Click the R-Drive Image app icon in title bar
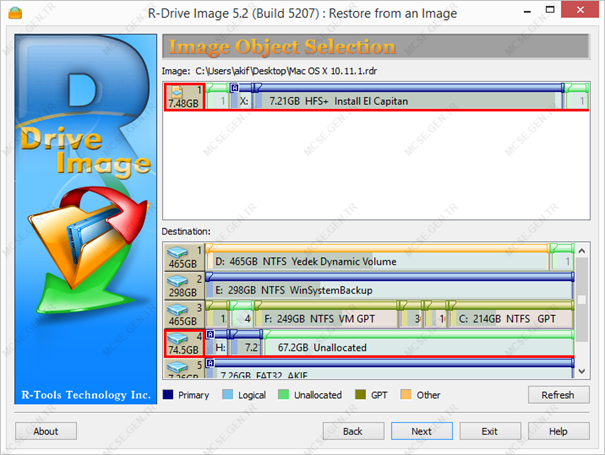The height and width of the screenshot is (455, 605). [x=15, y=13]
